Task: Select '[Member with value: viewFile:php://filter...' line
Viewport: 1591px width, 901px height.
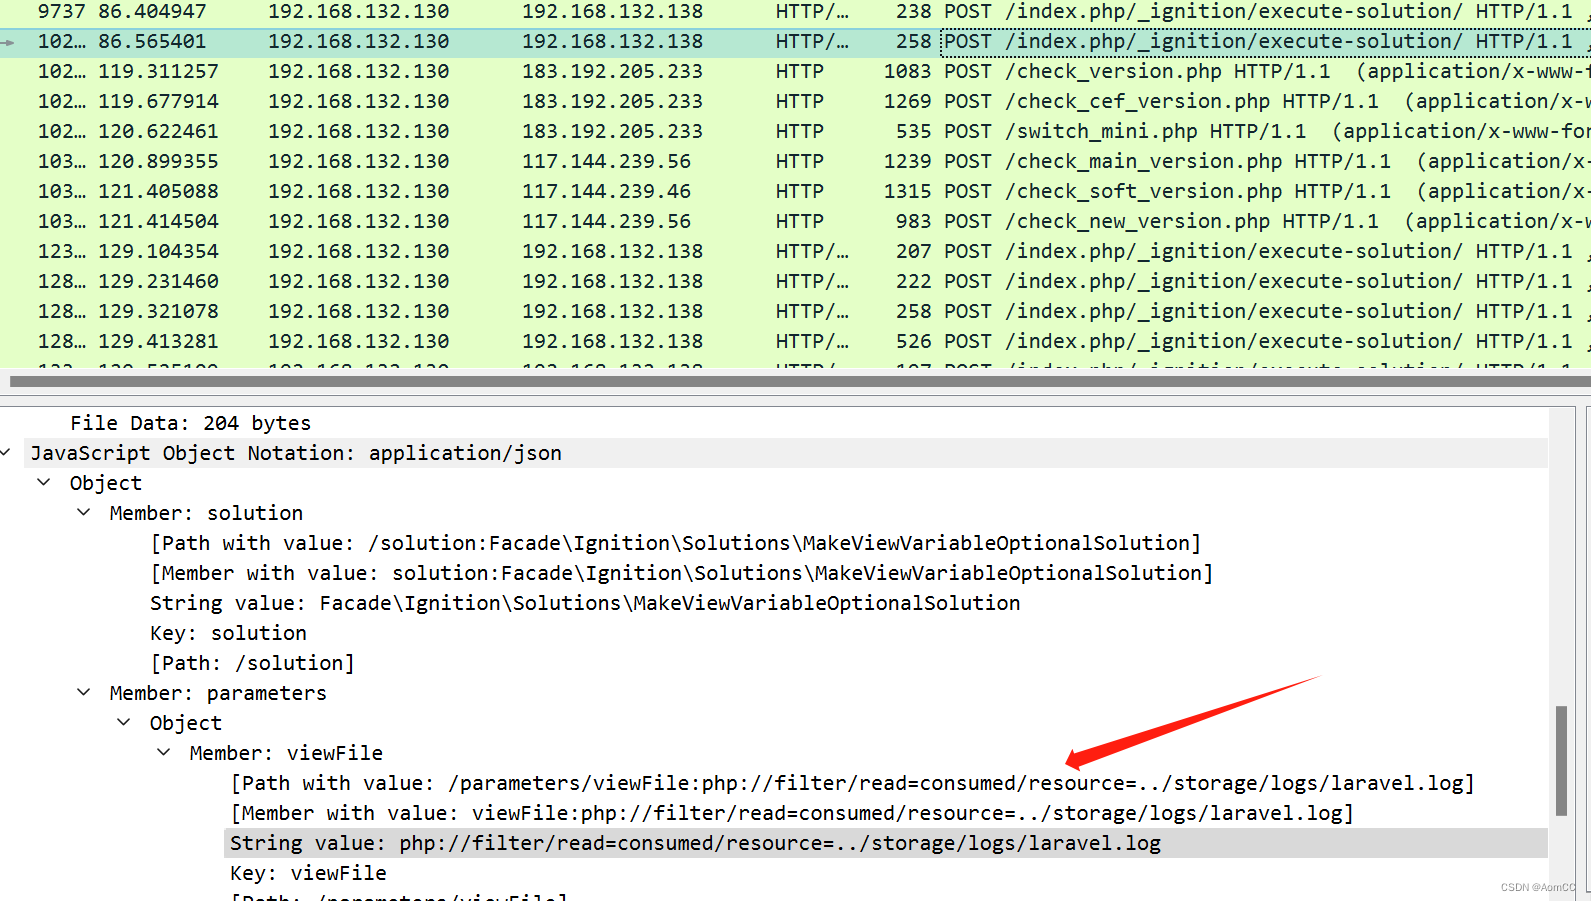Action: (792, 813)
